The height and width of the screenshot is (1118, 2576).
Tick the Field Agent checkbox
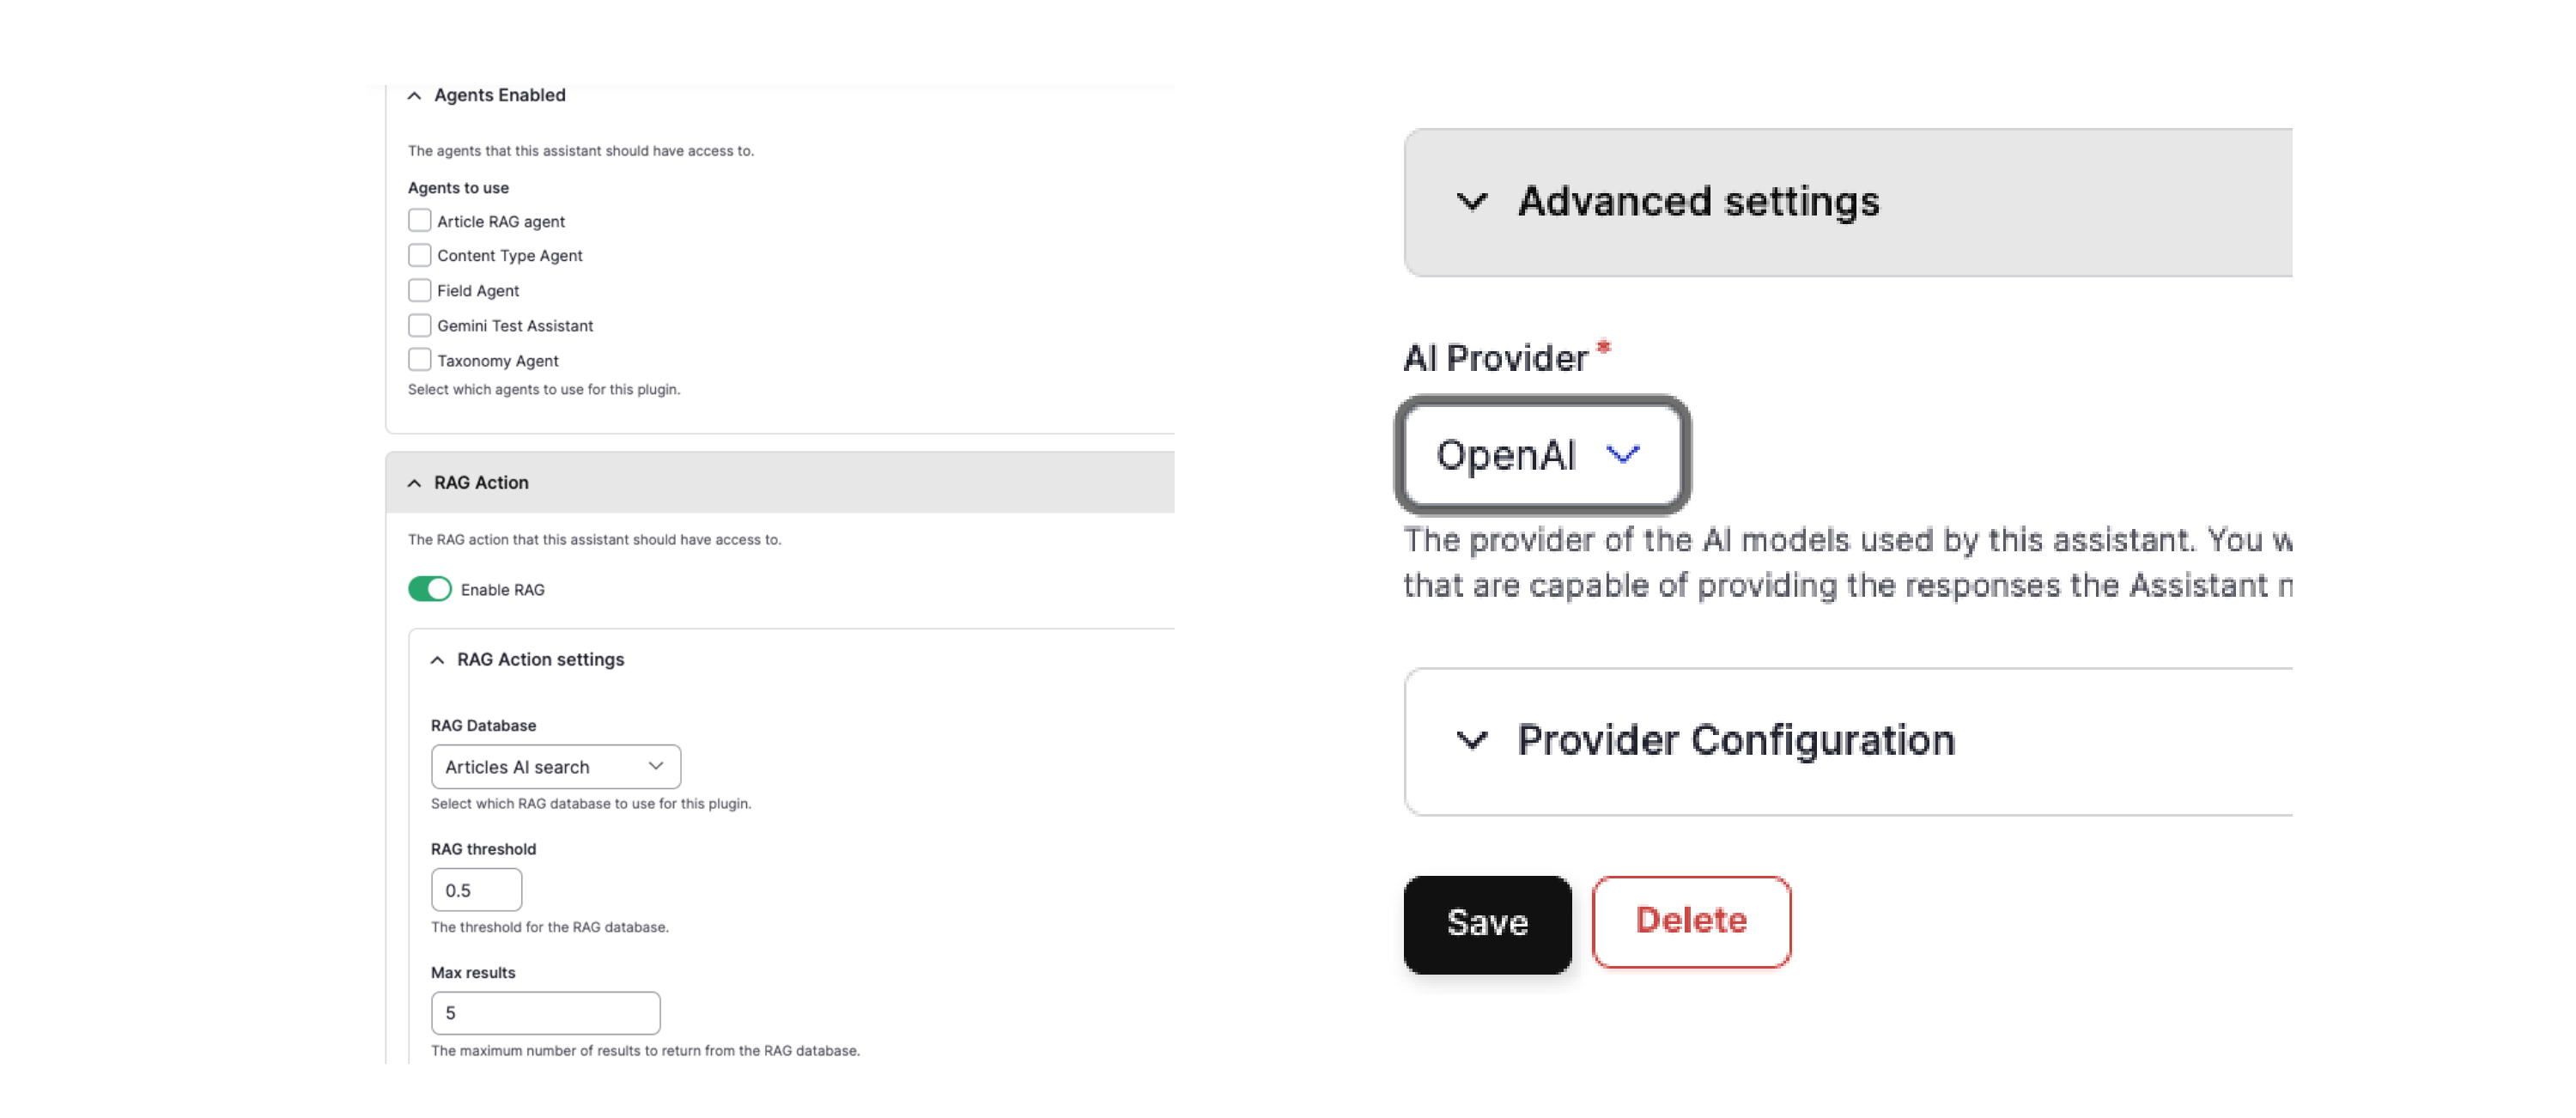pos(420,291)
